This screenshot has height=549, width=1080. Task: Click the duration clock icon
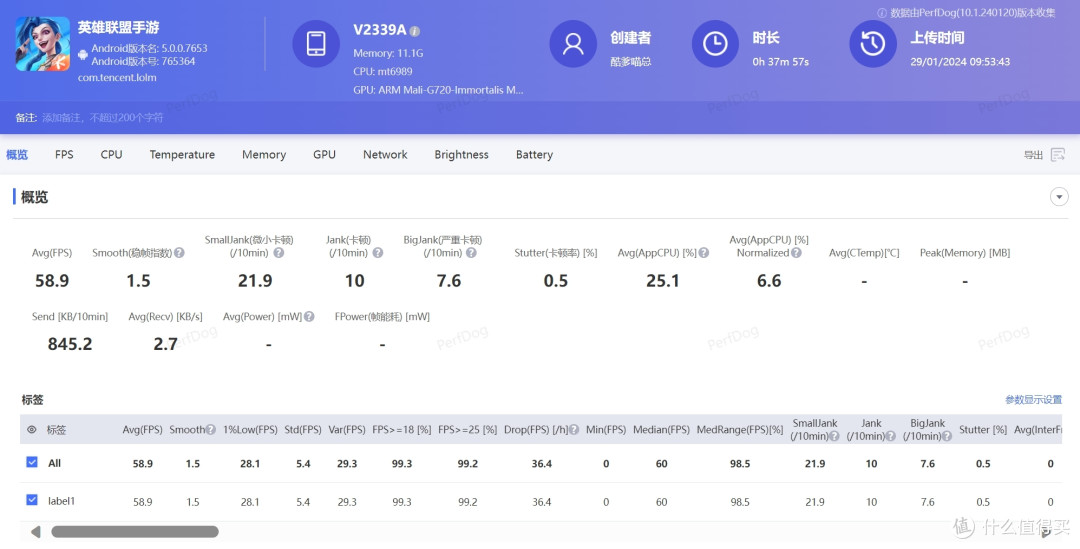(x=715, y=44)
